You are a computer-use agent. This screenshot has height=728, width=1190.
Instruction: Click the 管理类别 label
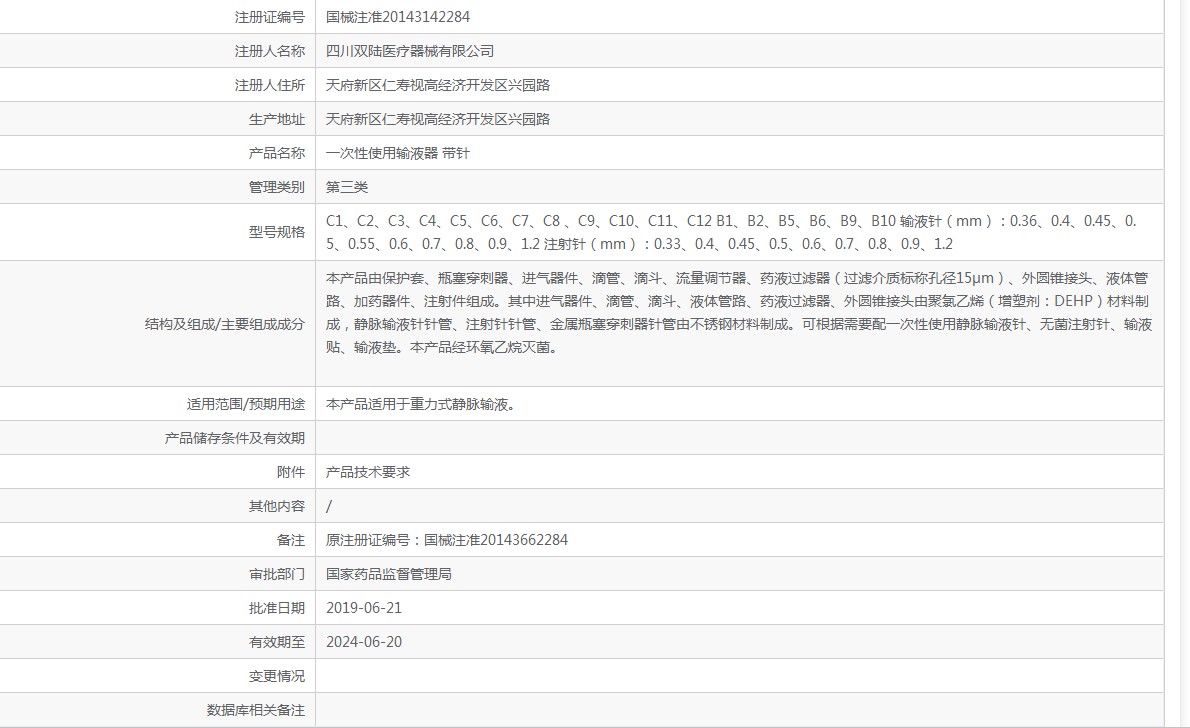tap(276, 187)
